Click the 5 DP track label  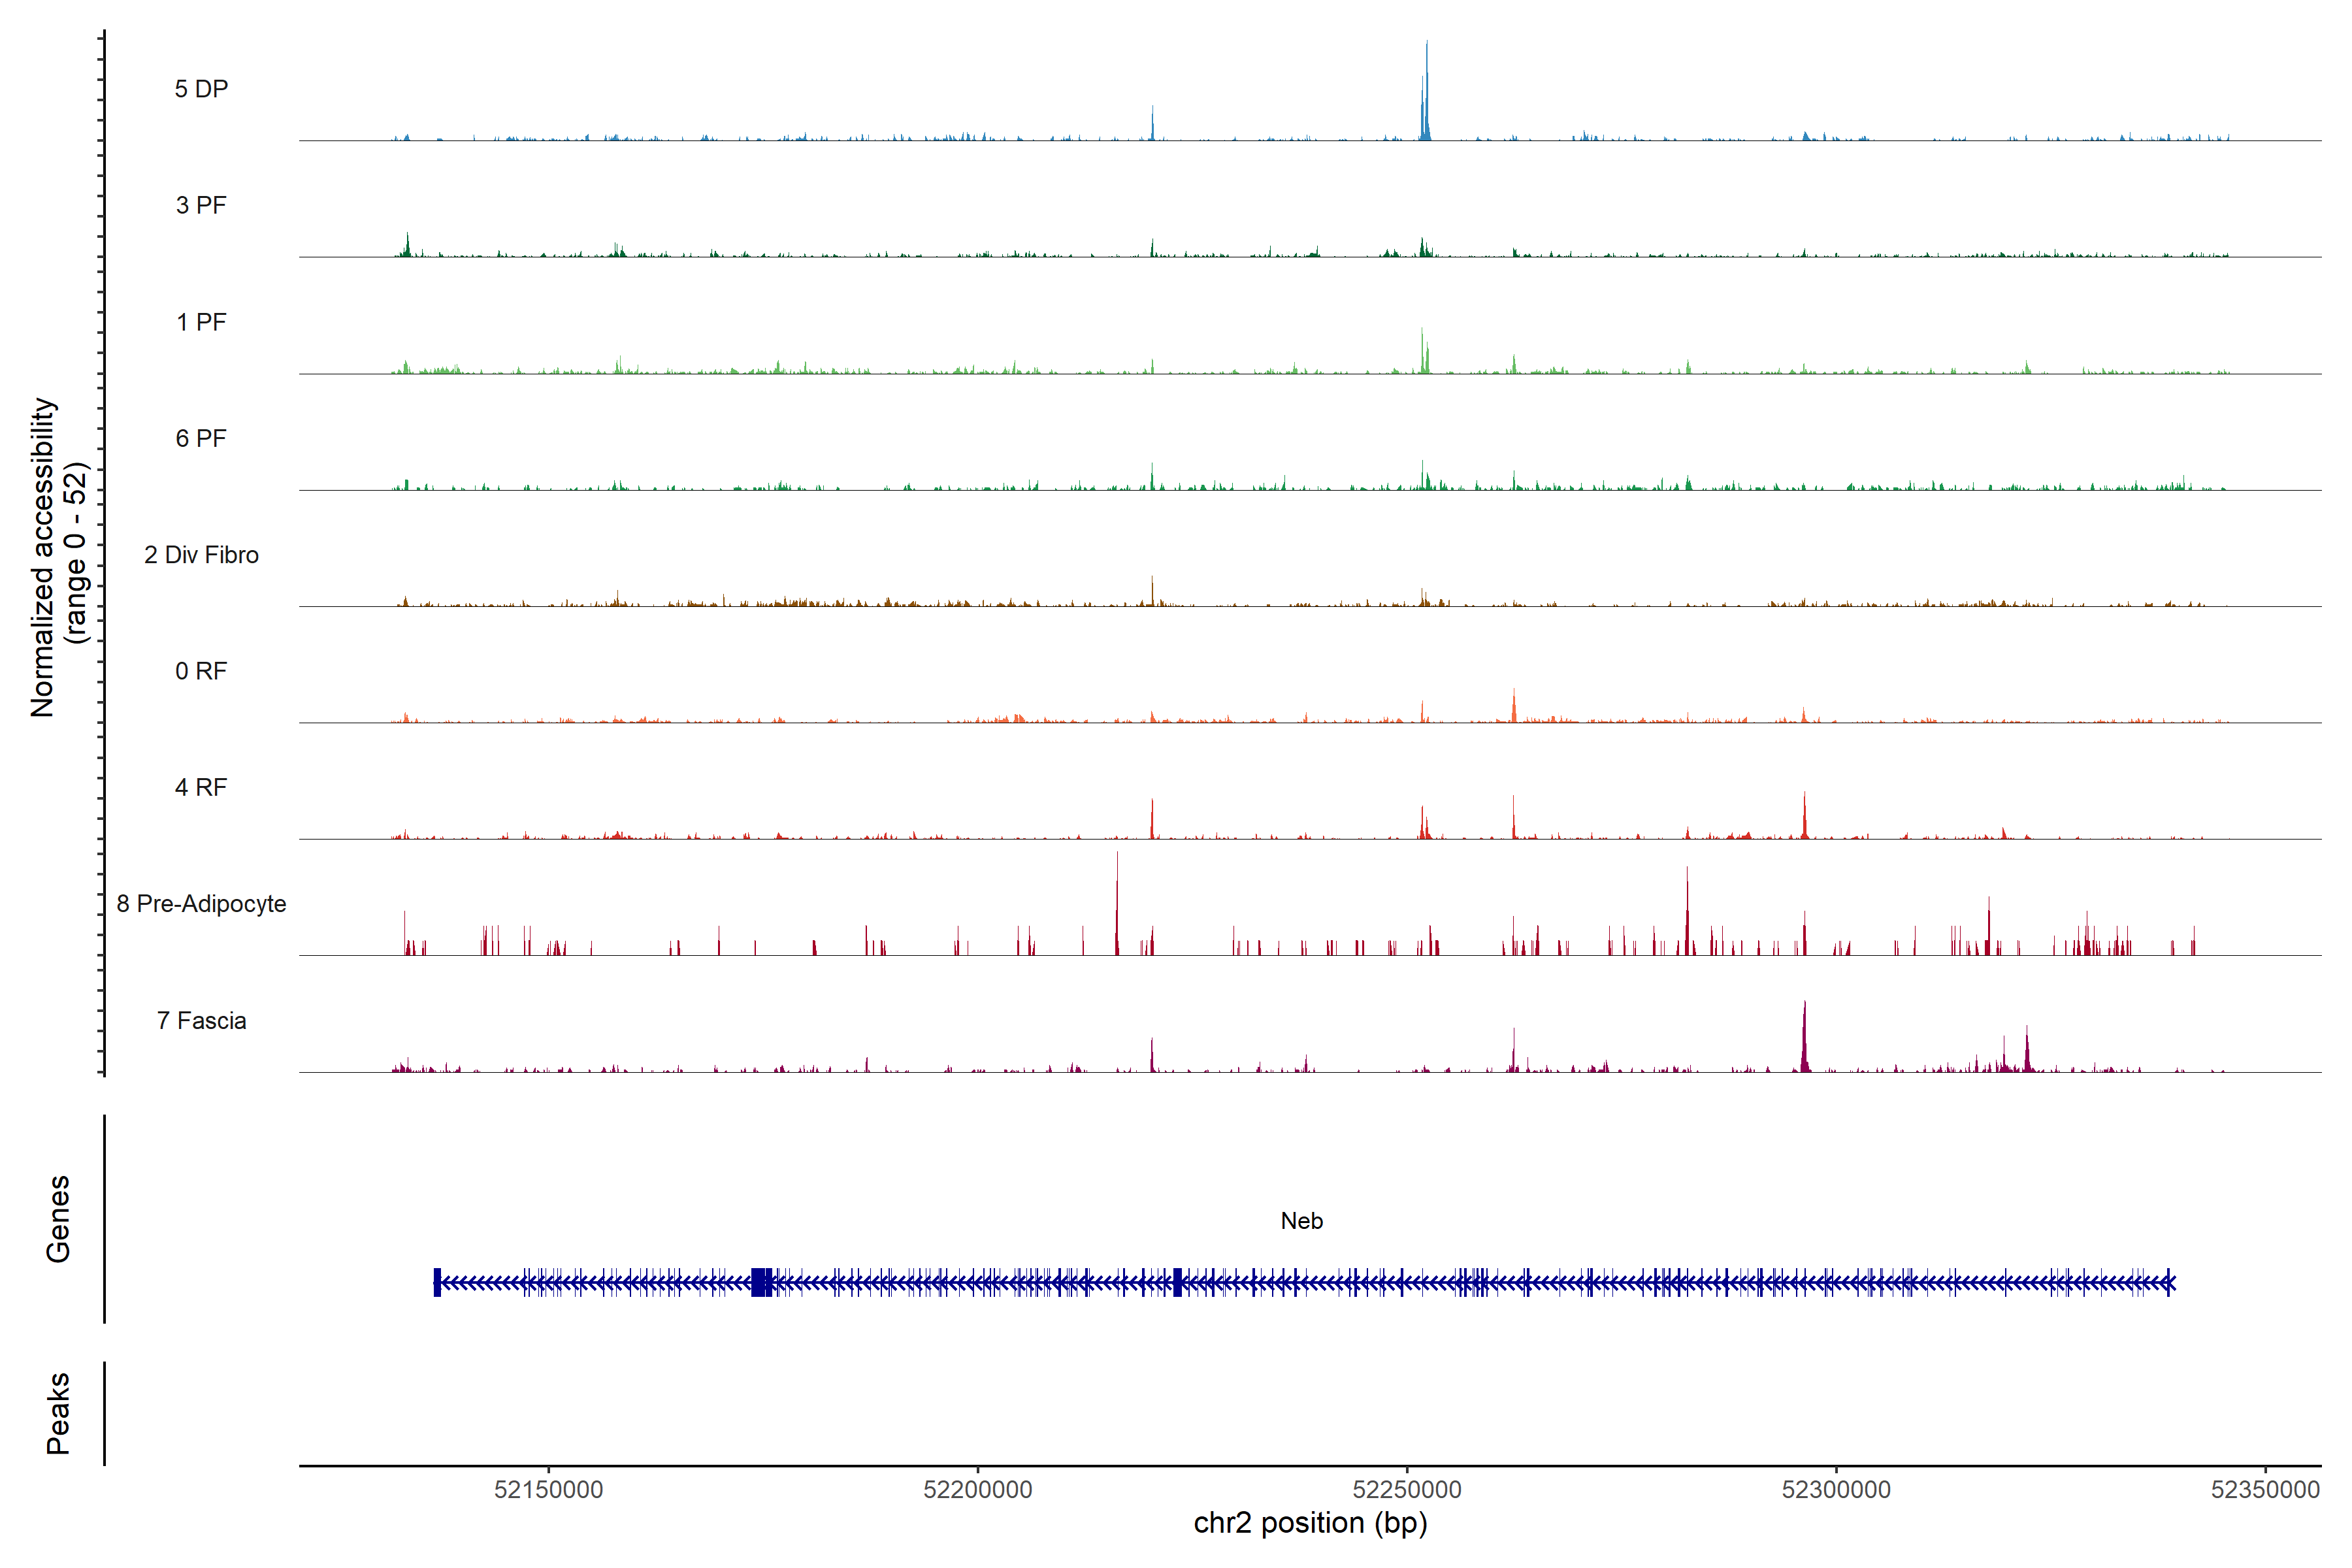pos(201,89)
